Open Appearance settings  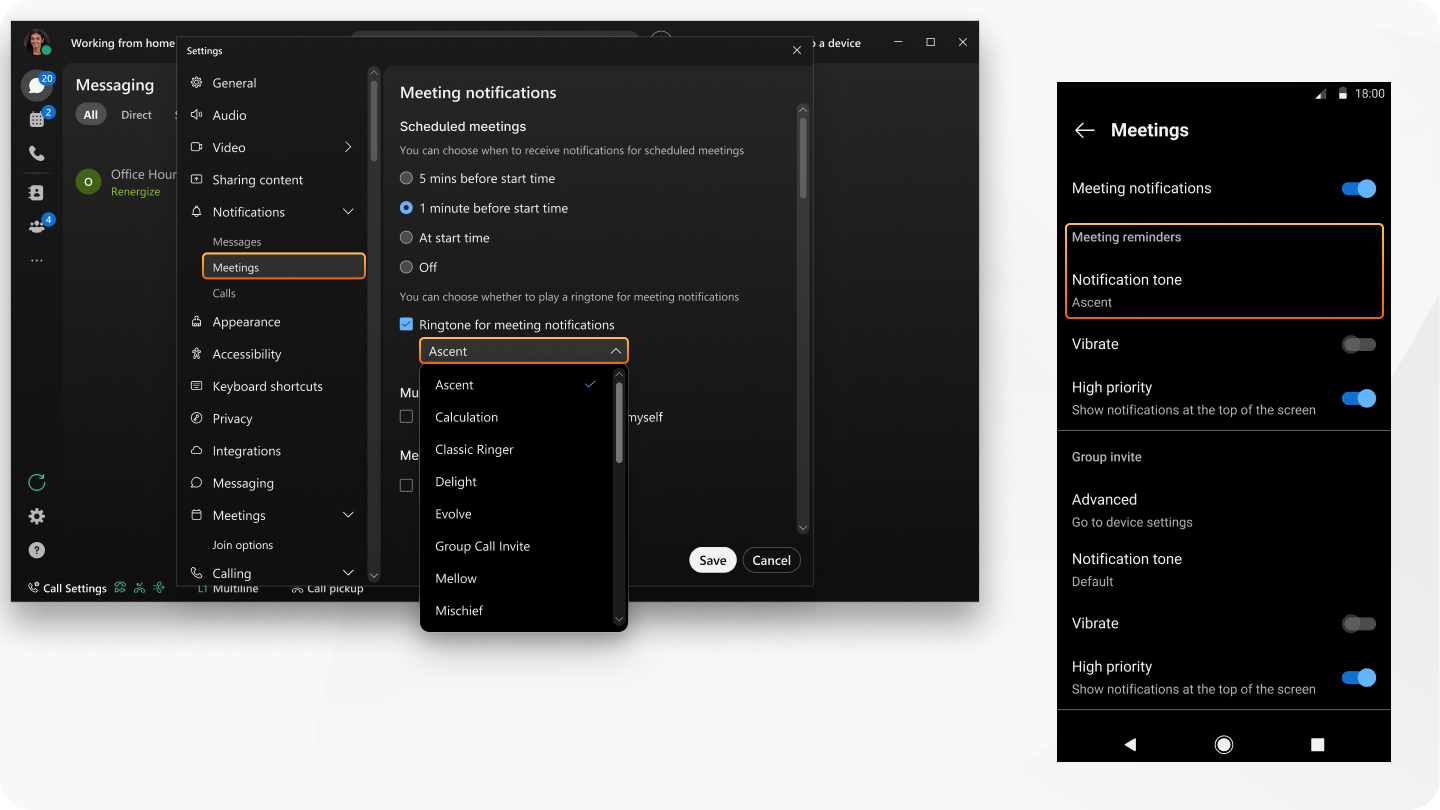point(246,322)
